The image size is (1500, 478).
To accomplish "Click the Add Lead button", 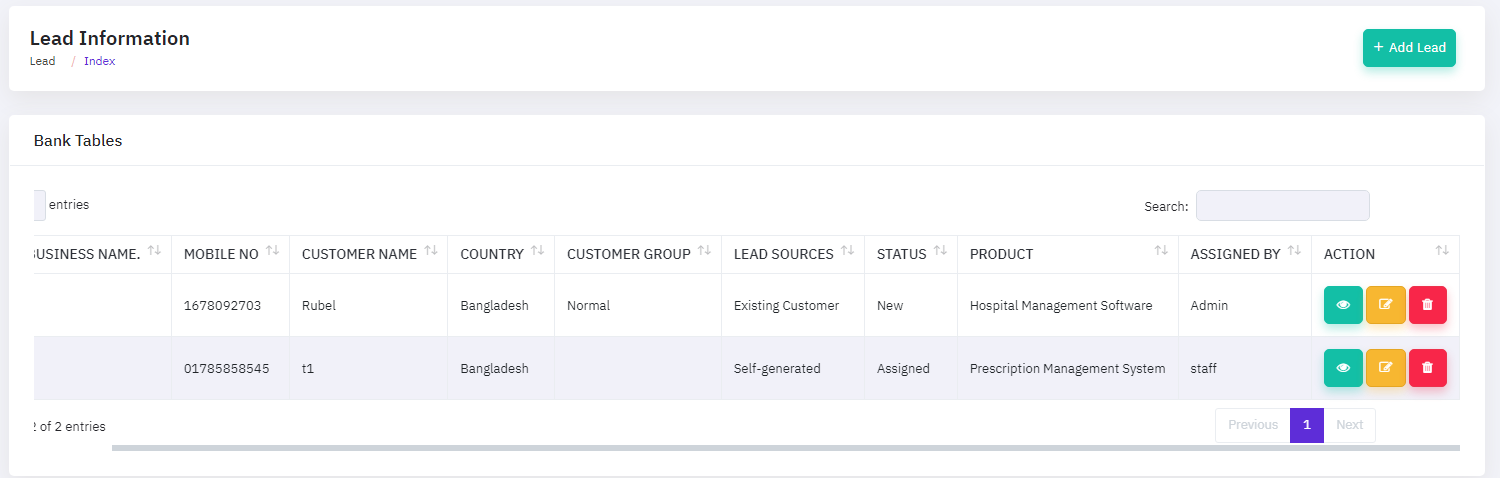I will pyautogui.click(x=1409, y=48).
